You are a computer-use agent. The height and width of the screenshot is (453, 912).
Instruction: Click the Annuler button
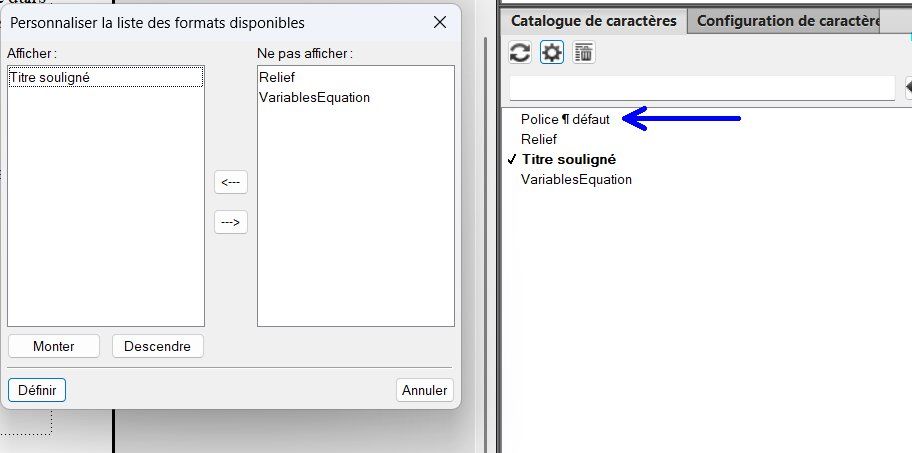point(425,390)
